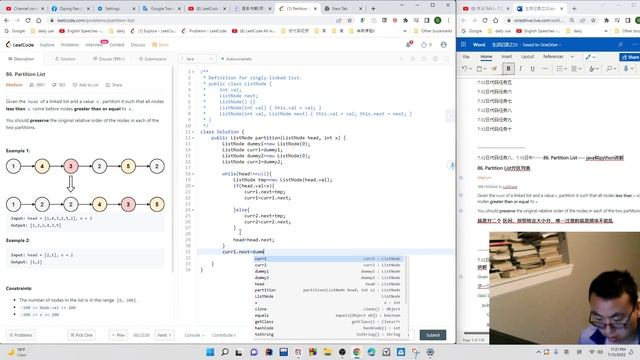The height and width of the screenshot is (360, 640).
Task: Submit the solution
Action: (433, 335)
